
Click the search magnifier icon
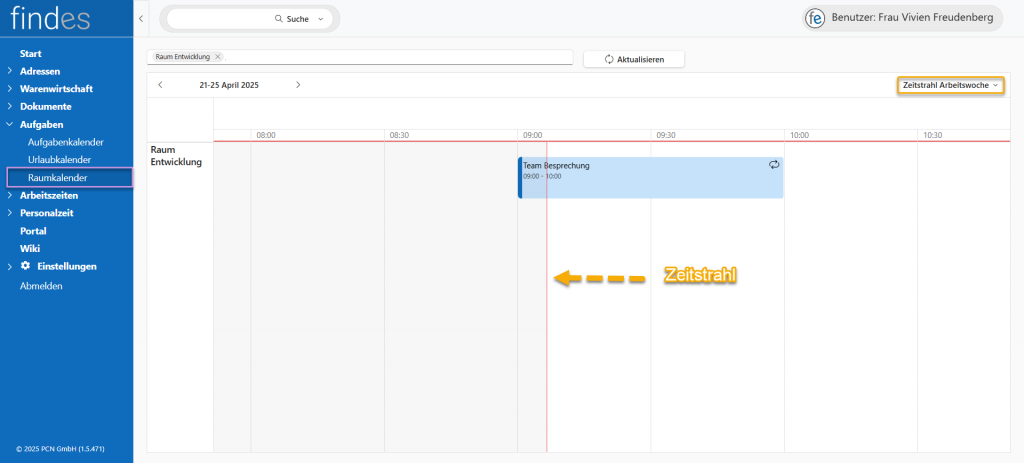pyautogui.click(x=278, y=19)
